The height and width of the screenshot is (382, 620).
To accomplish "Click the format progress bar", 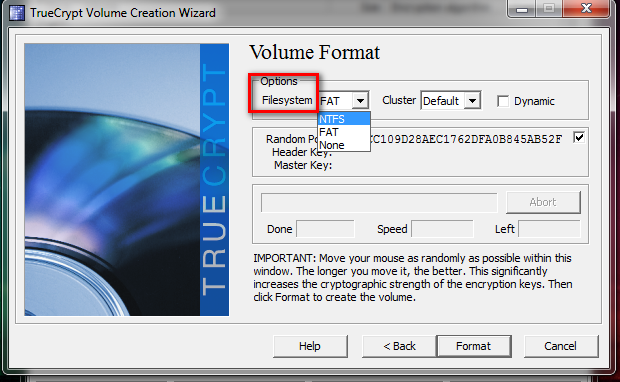I will [x=379, y=202].
